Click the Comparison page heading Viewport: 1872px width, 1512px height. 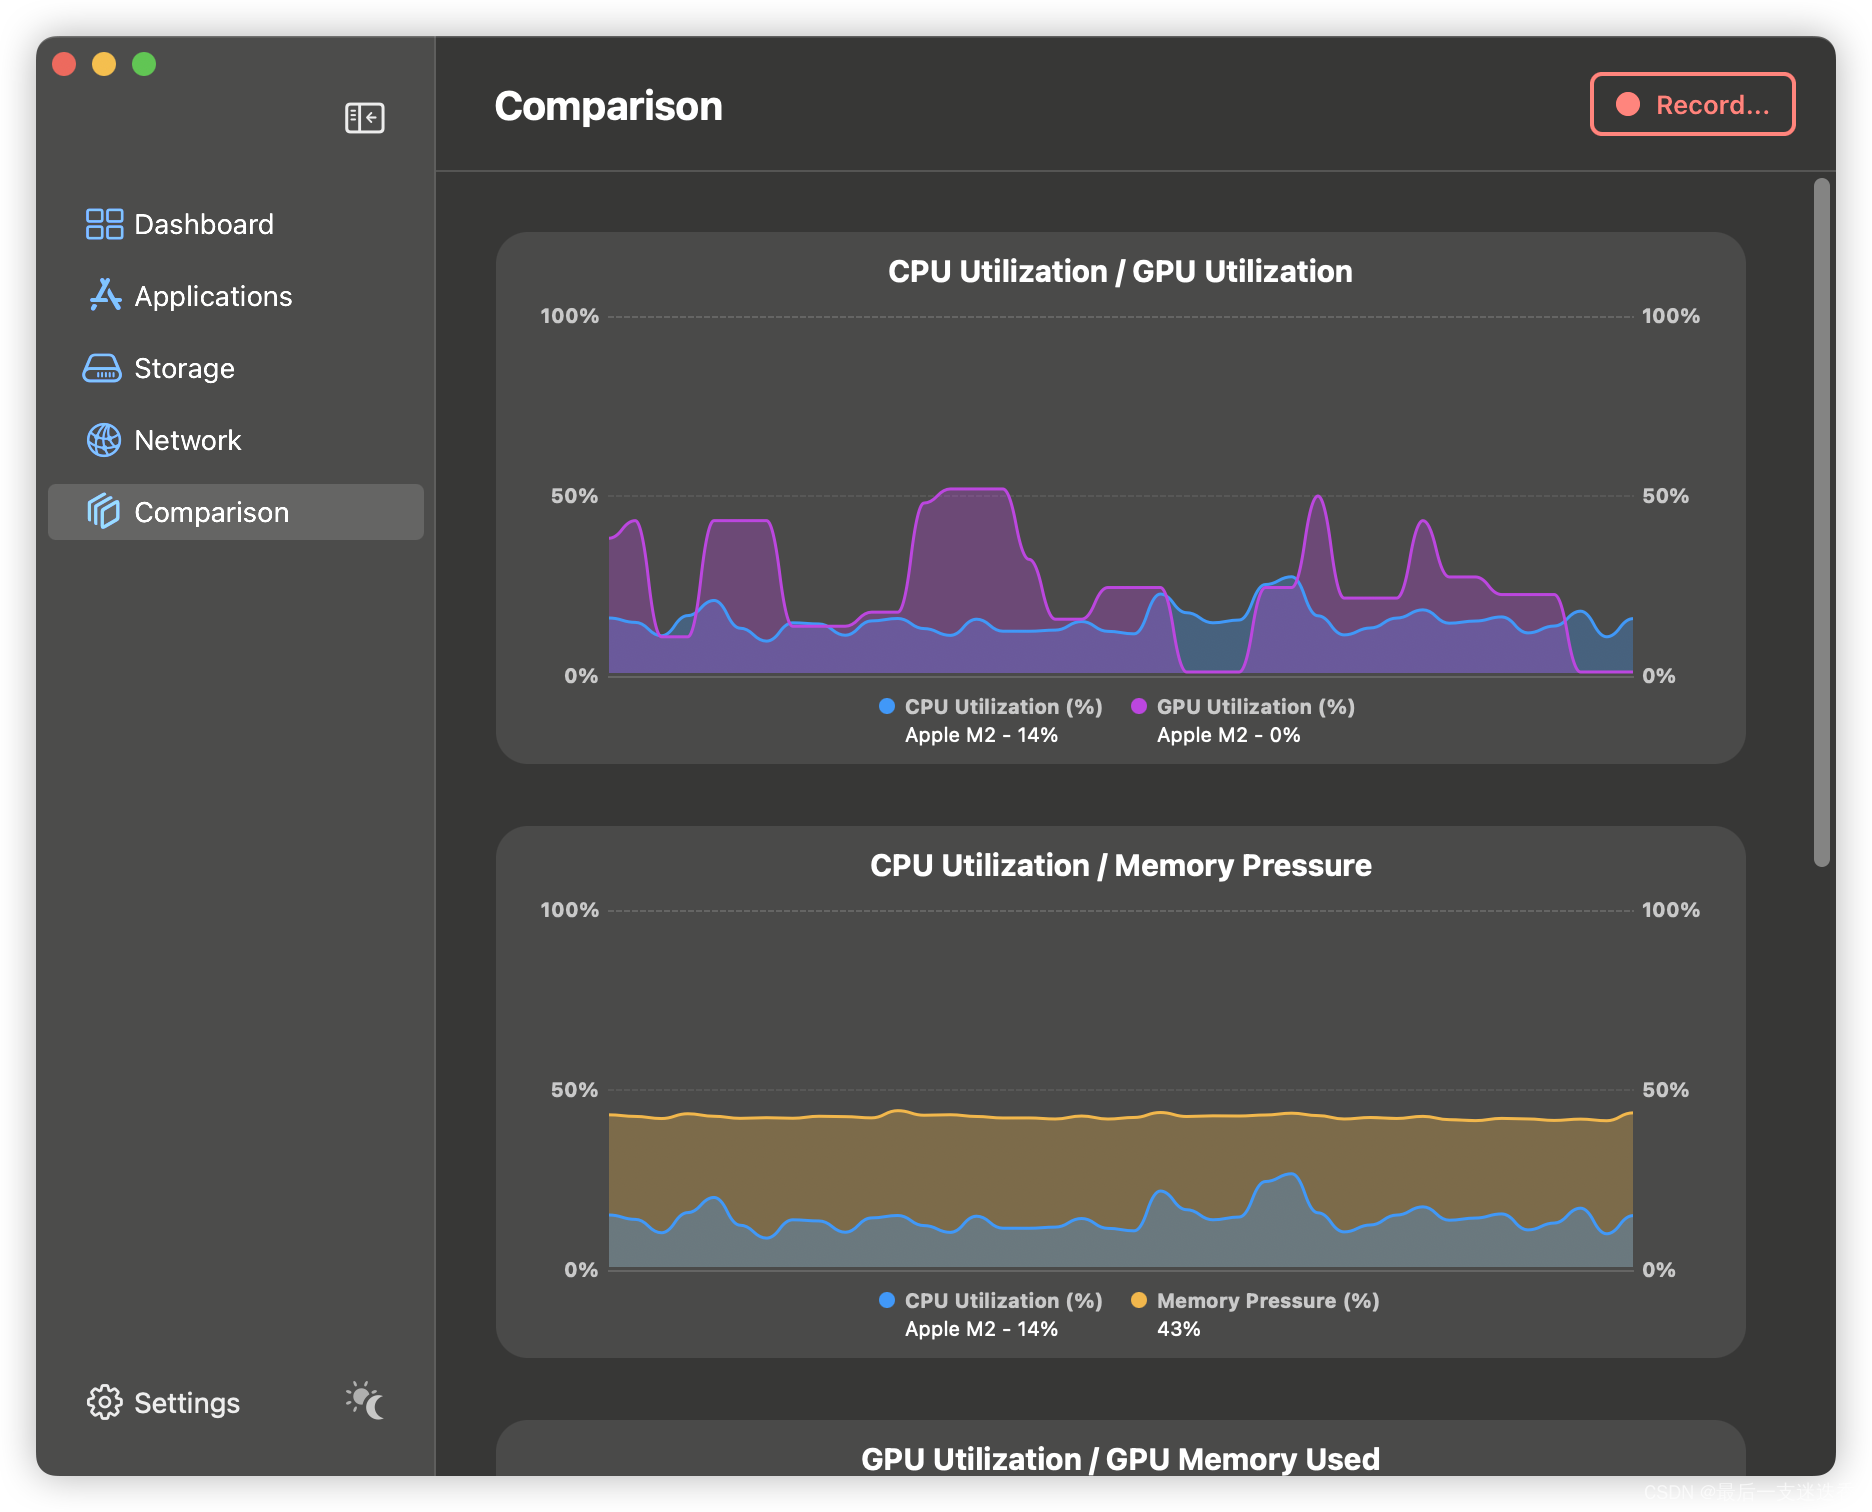pos(608,106)
